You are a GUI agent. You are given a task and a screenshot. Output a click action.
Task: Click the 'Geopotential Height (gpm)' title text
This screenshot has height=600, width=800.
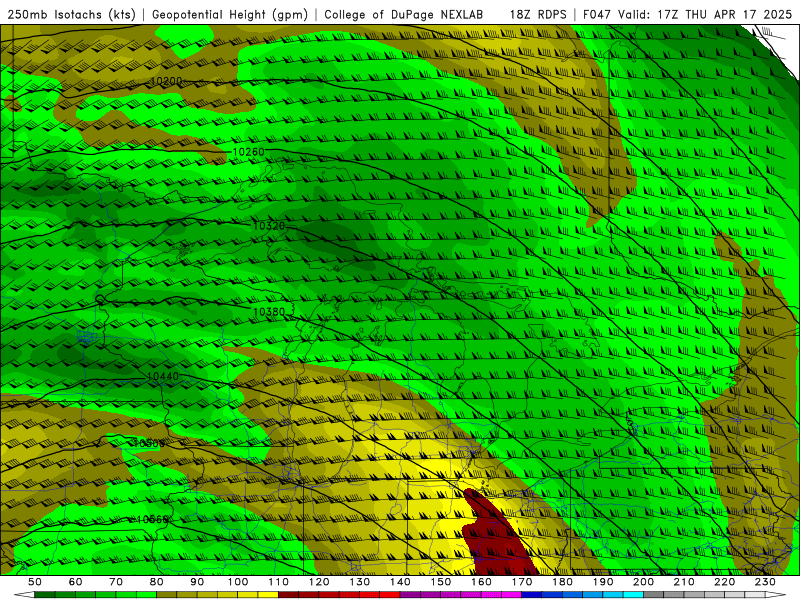pos(230,14)
